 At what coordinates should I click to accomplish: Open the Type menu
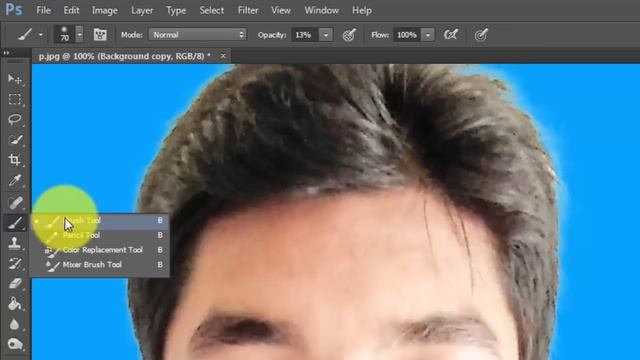[x=176, y=10]
